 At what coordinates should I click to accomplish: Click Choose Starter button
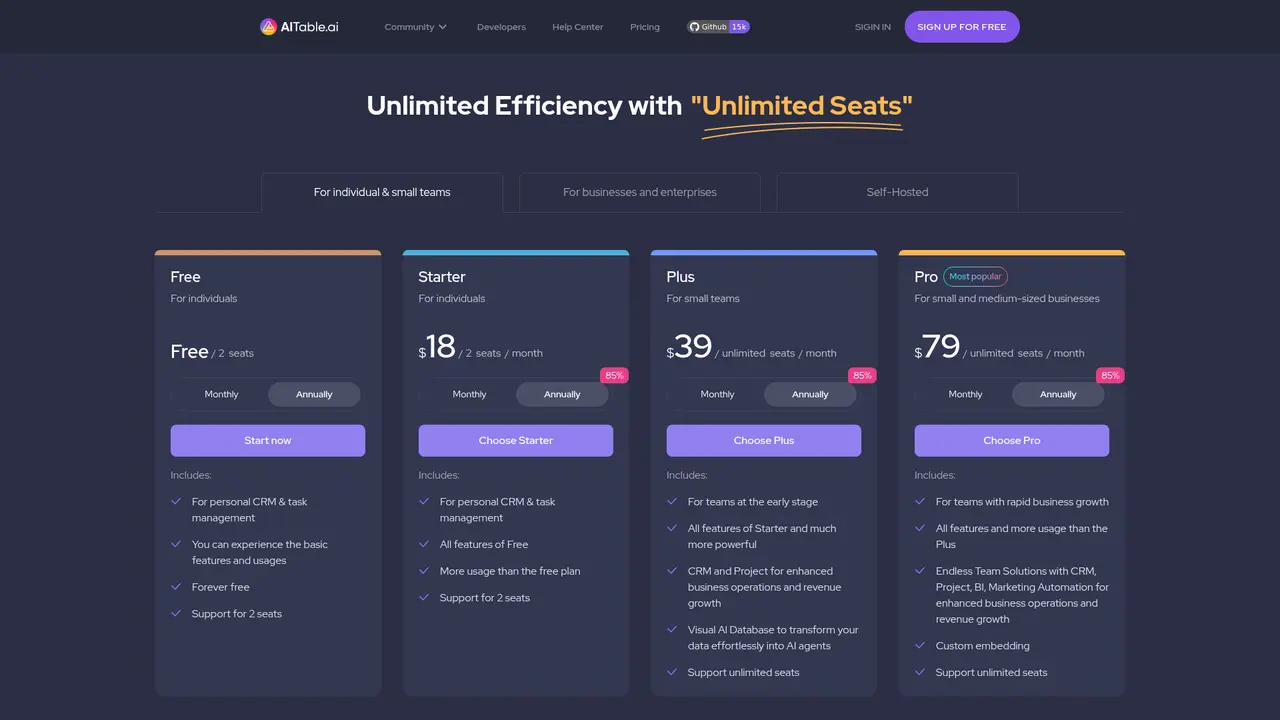(516, 440)
